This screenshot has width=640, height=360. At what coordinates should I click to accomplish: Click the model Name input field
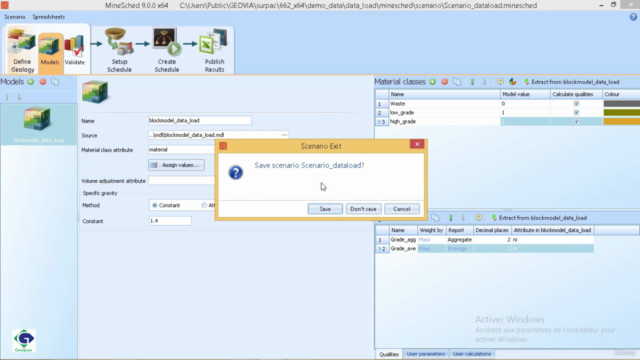coord(200,120)
